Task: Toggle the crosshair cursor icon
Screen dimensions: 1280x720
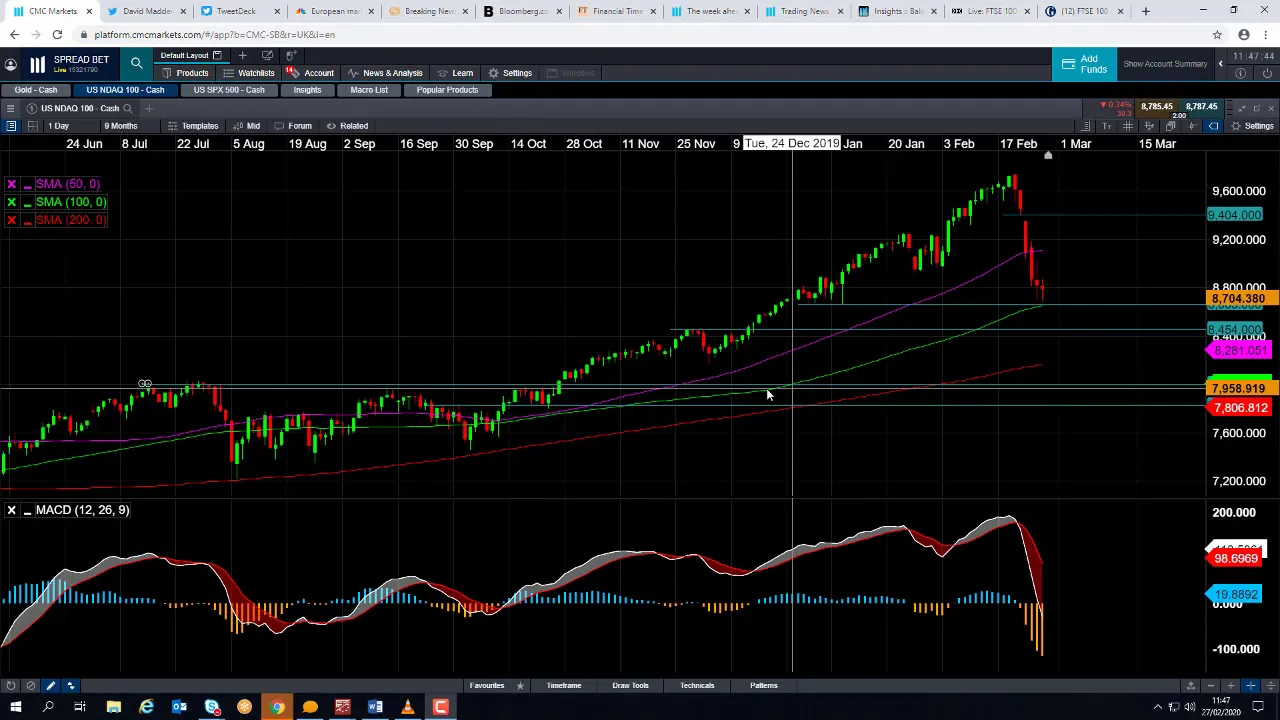Action: [x=1191, y=126]
